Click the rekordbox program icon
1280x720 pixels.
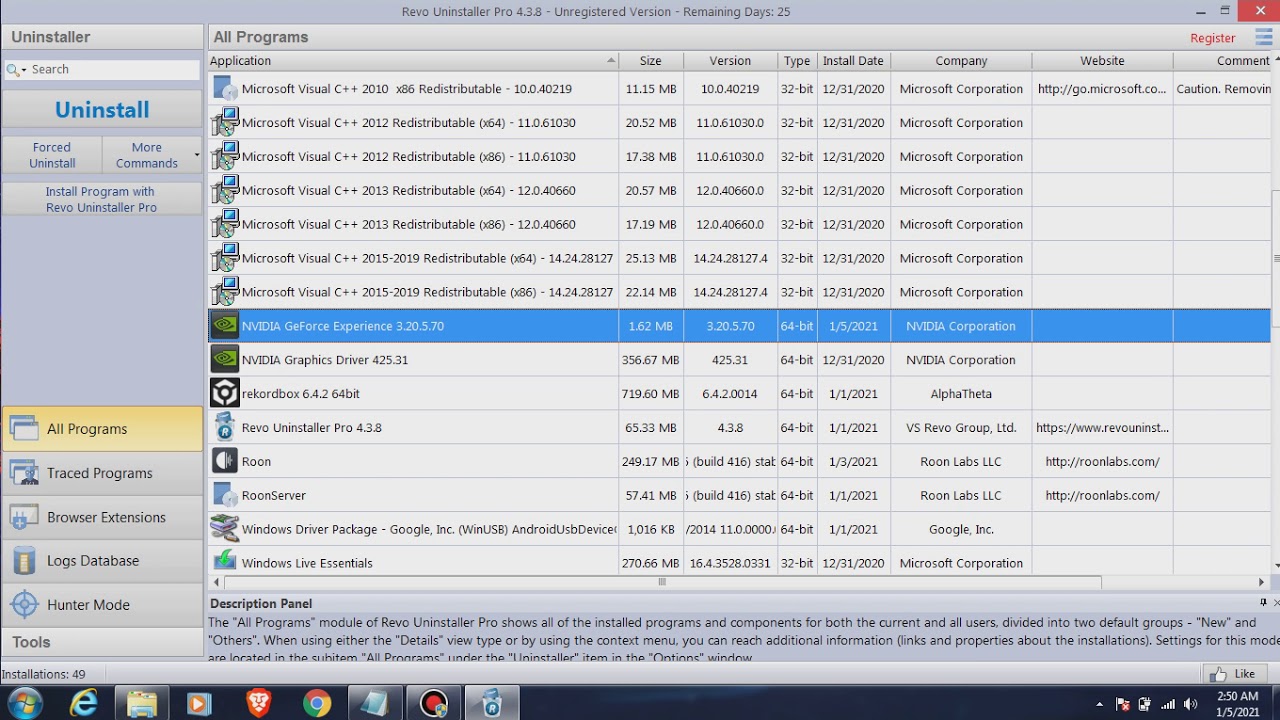[x=225, y=393]
